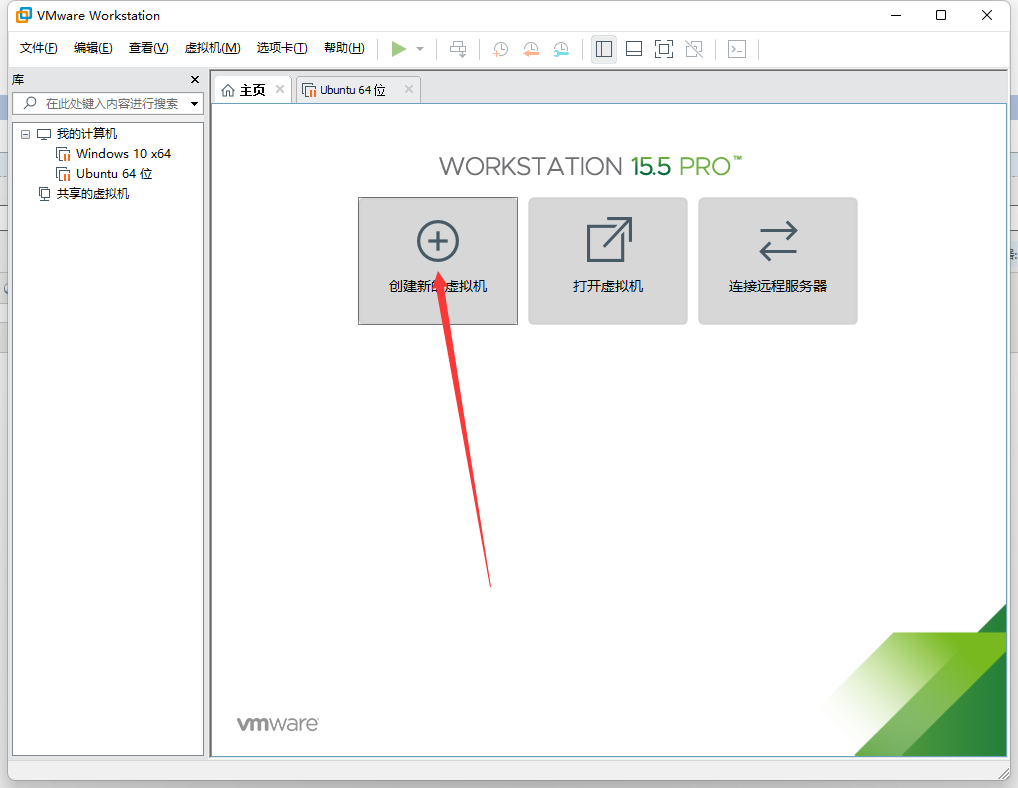Click the send Ctrl+Alt+Del toolbar icon

458,49
